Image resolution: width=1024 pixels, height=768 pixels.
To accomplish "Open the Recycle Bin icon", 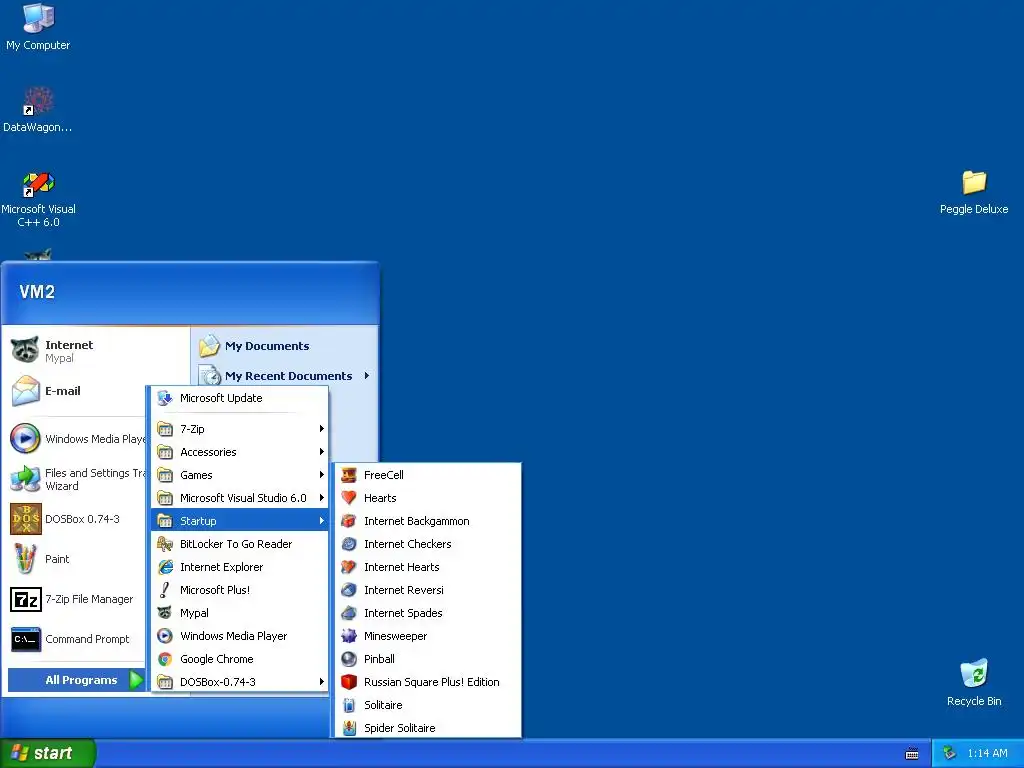I will pyautogui.click(x=974, y=673).
